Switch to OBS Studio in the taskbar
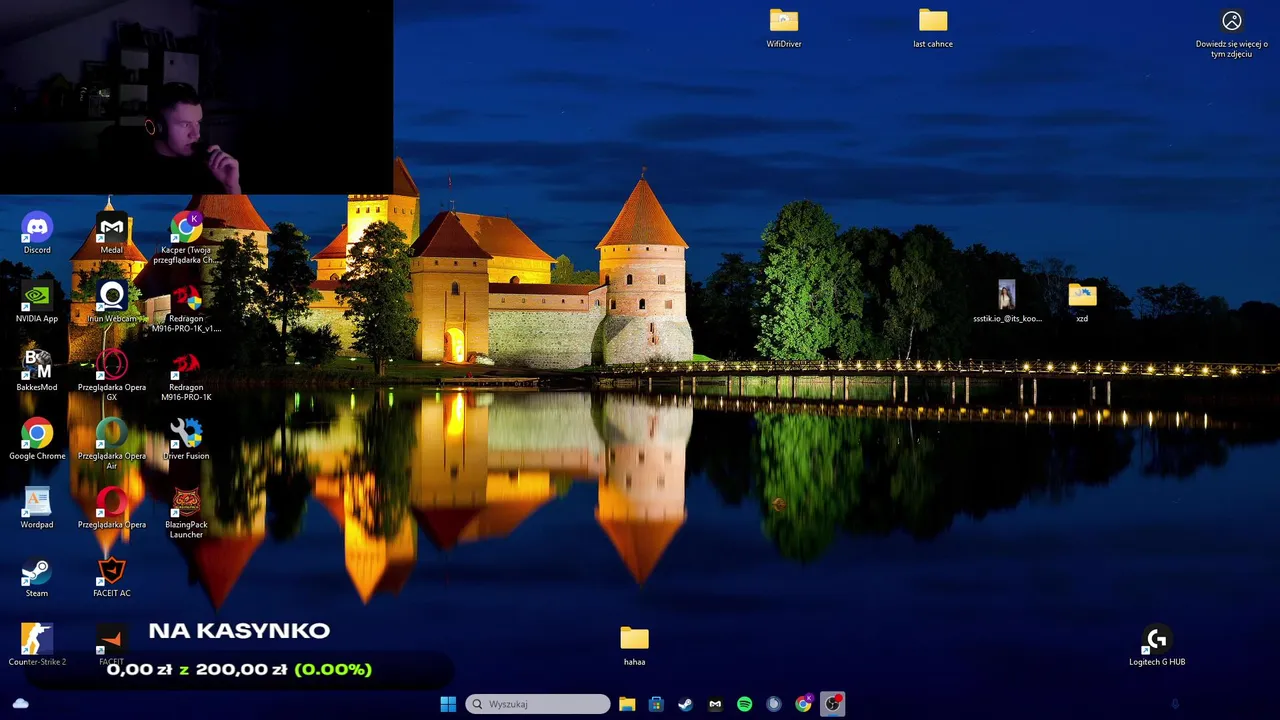 pos(833,704)
